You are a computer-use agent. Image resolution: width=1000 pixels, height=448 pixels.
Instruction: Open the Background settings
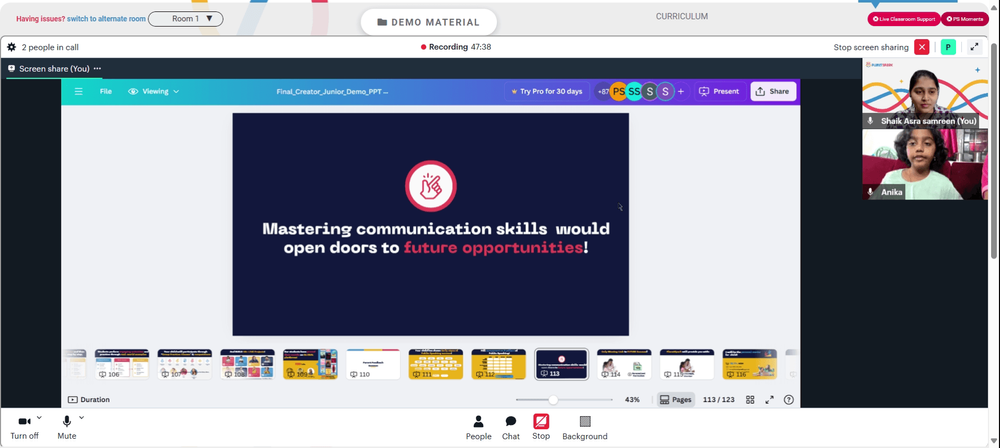point(585,428)
